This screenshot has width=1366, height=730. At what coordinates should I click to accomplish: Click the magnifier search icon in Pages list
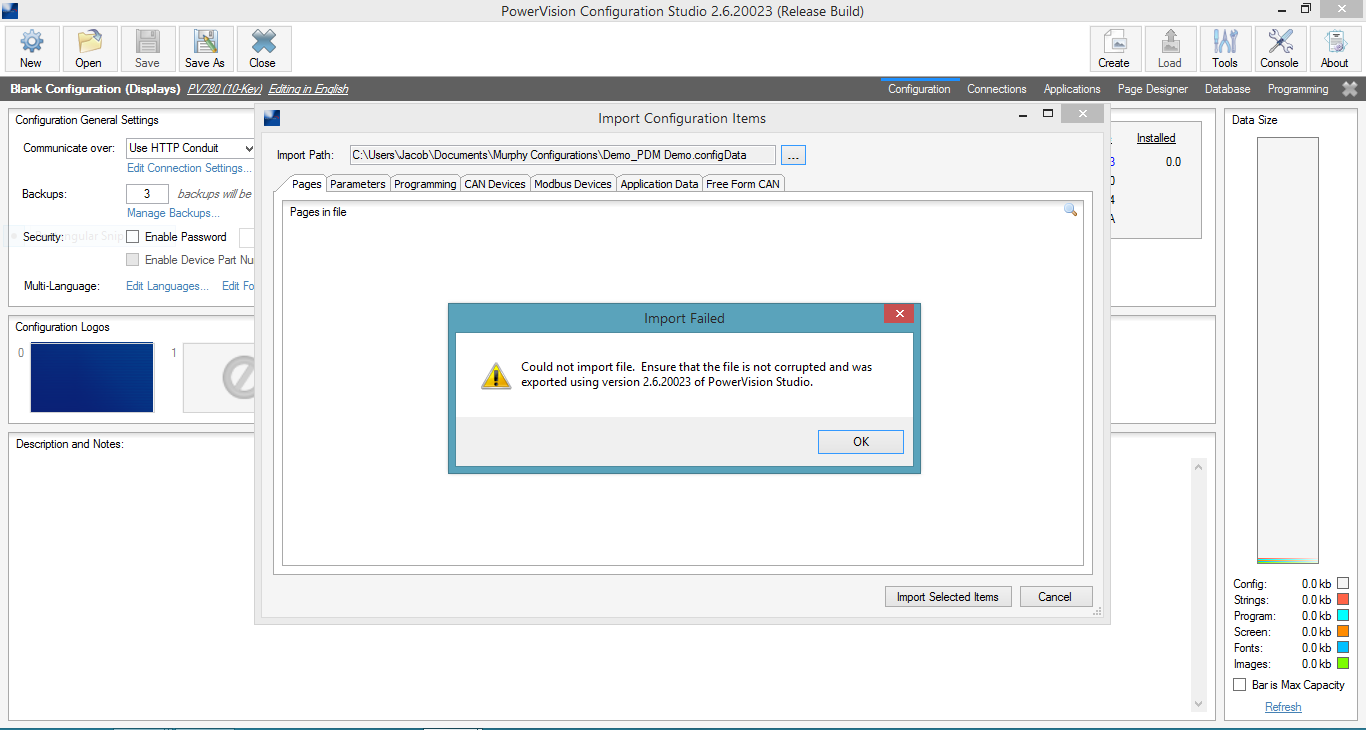point(1070,210)
